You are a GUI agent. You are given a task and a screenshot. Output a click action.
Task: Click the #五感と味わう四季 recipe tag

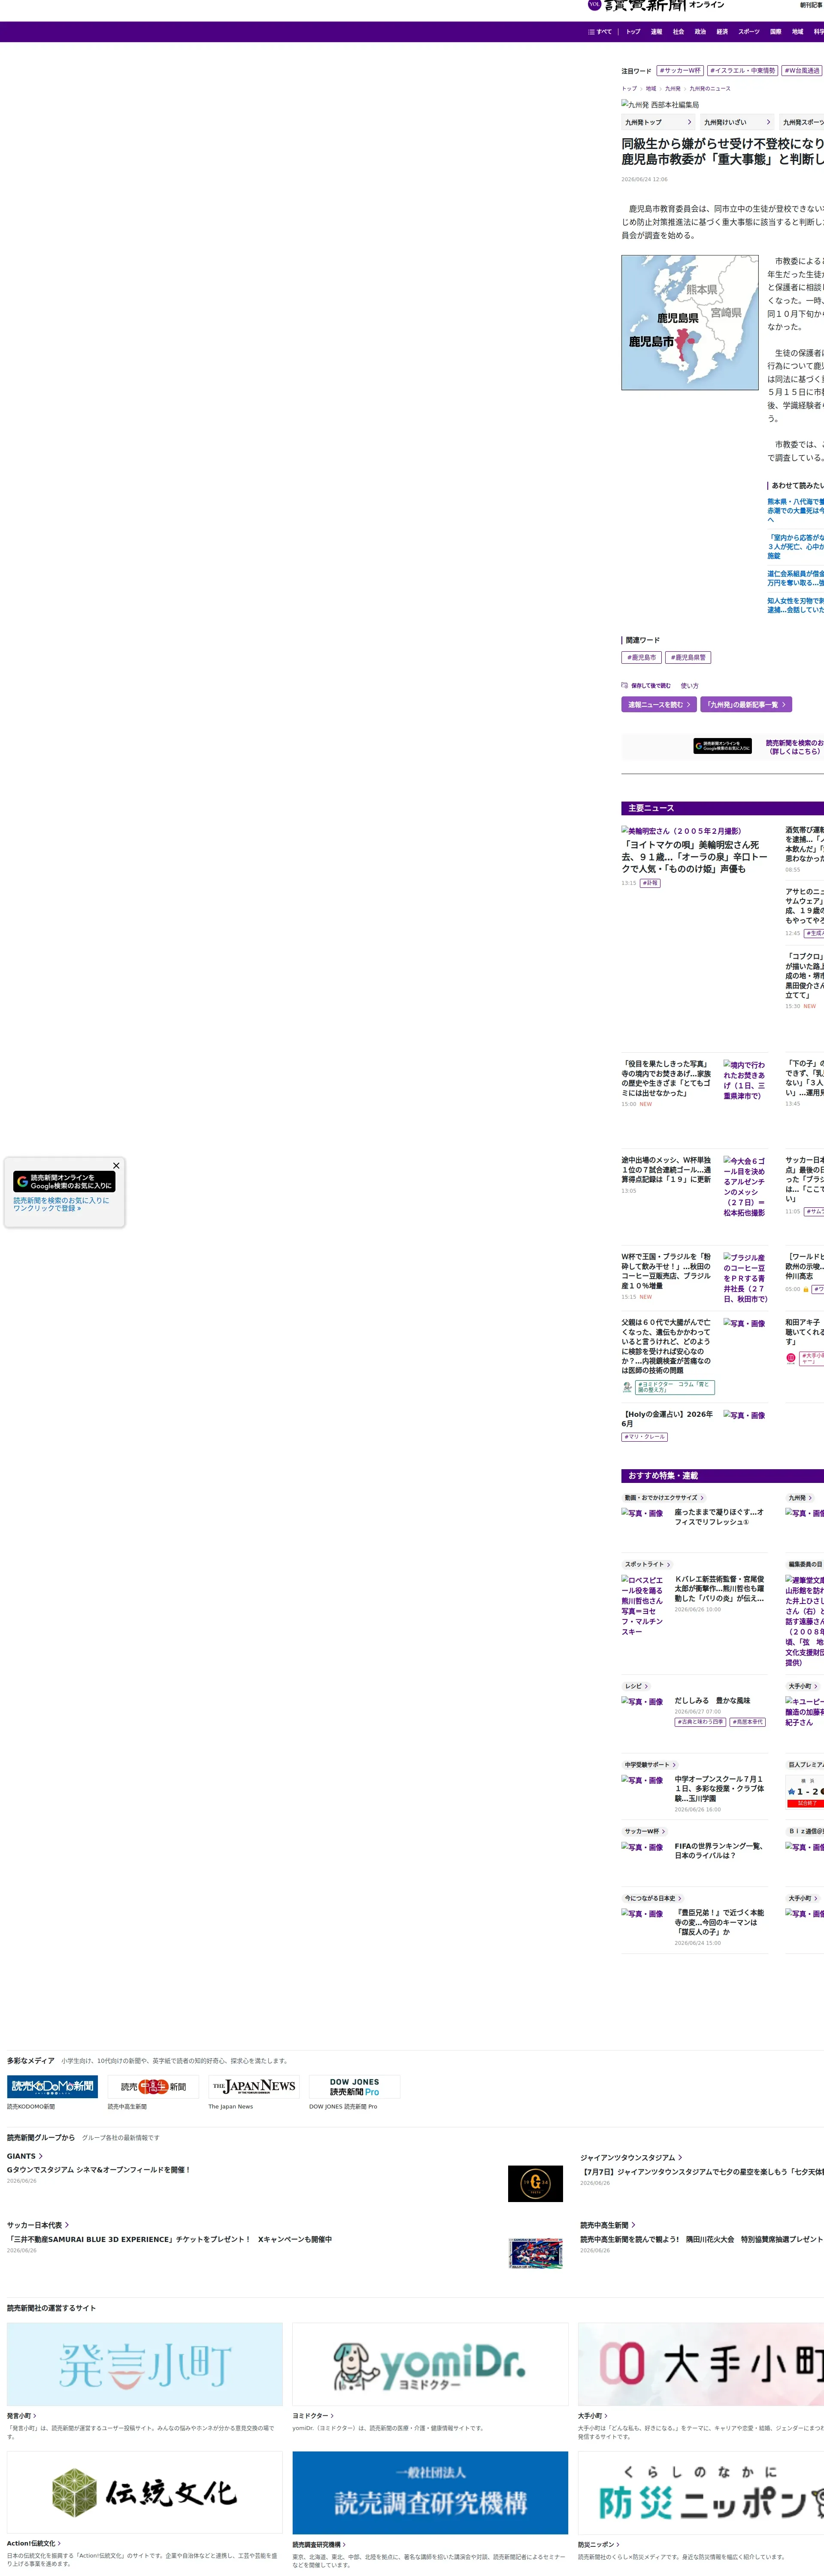[x=700, y=1722]
